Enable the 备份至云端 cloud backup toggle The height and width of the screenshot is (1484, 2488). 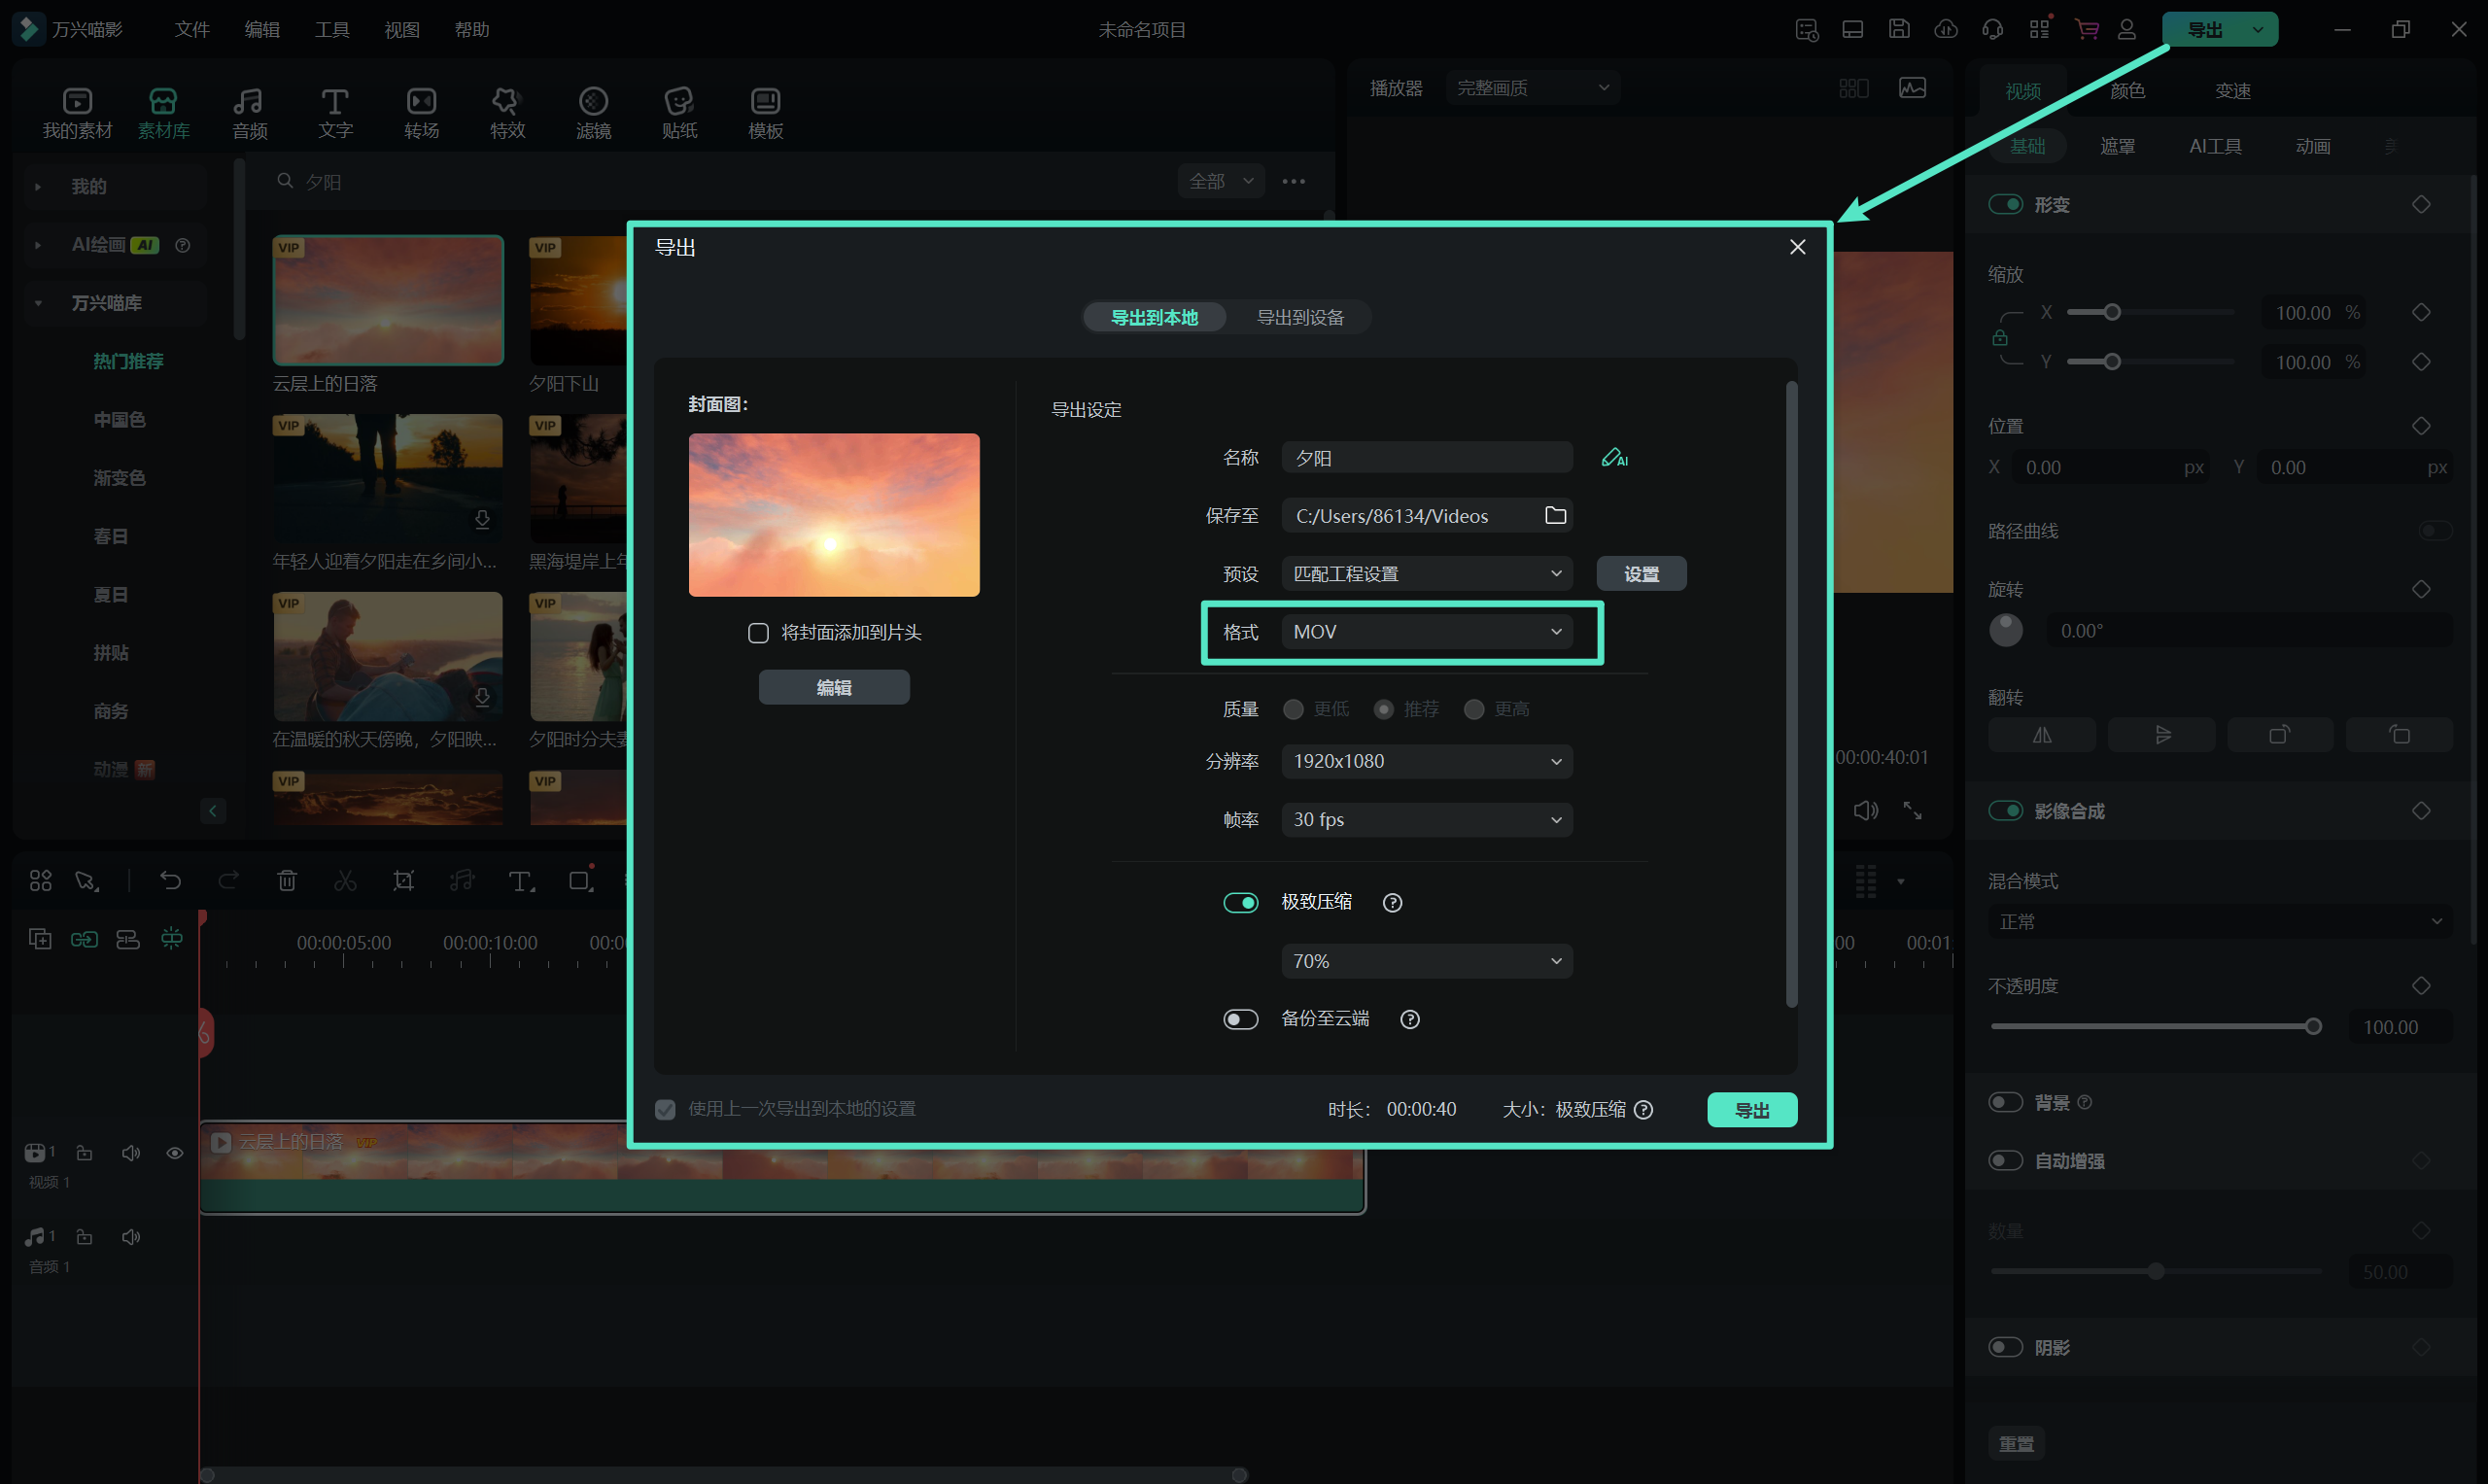(x=1241, y=1019)
